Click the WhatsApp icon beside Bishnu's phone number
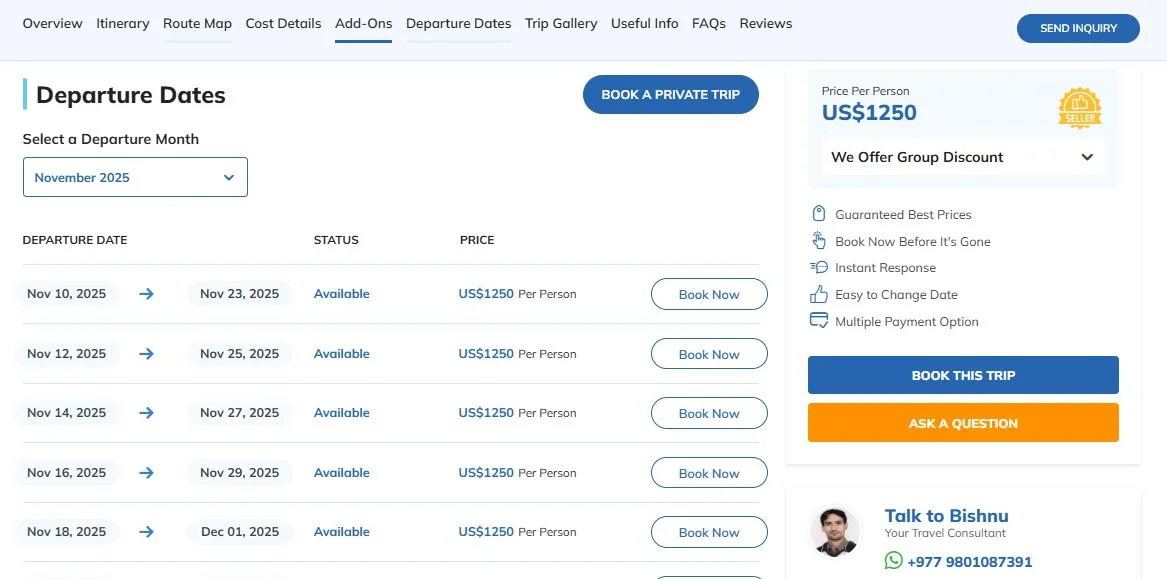1167x579 pixels. (x=893, y=561)
